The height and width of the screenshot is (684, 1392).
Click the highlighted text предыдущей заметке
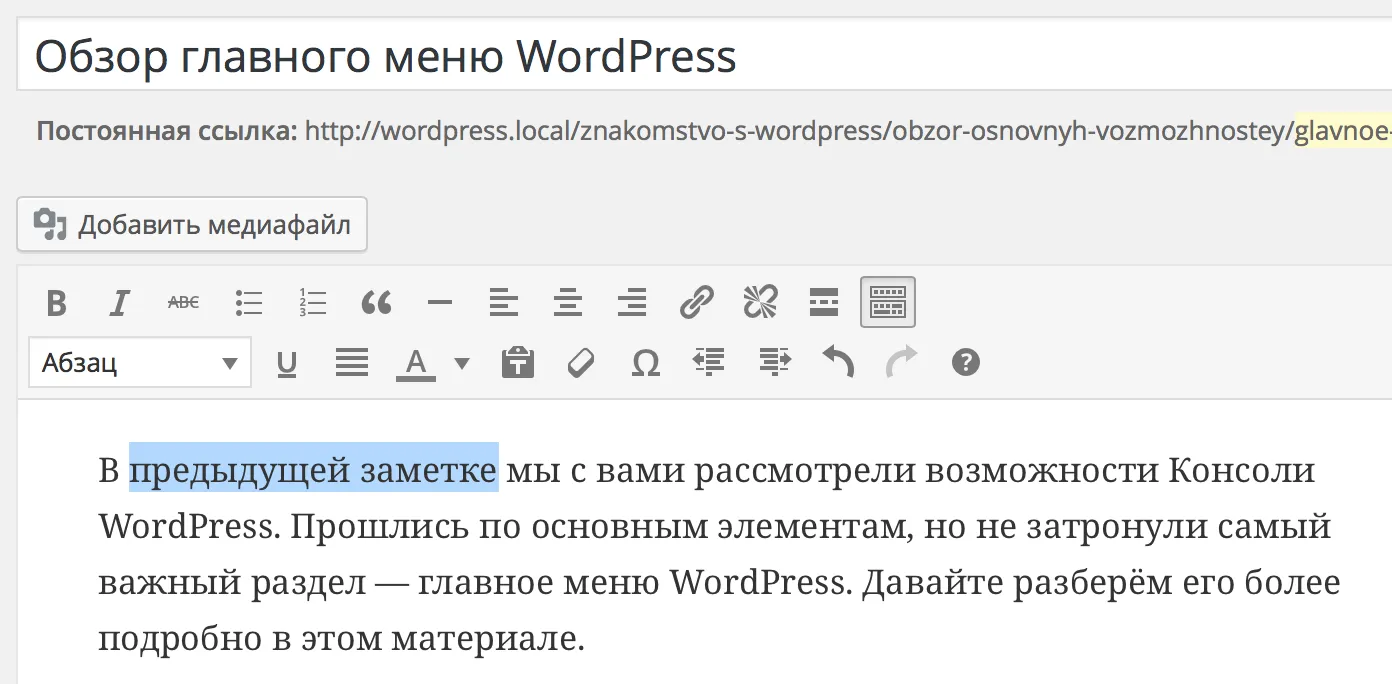click(313, 469)
